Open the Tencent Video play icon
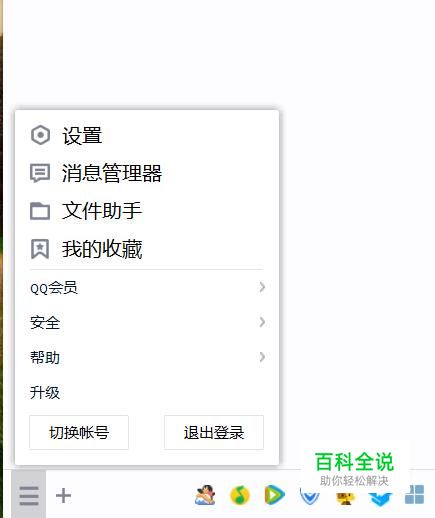This screenshot has width=435, height=518. [x=275, y=495]
